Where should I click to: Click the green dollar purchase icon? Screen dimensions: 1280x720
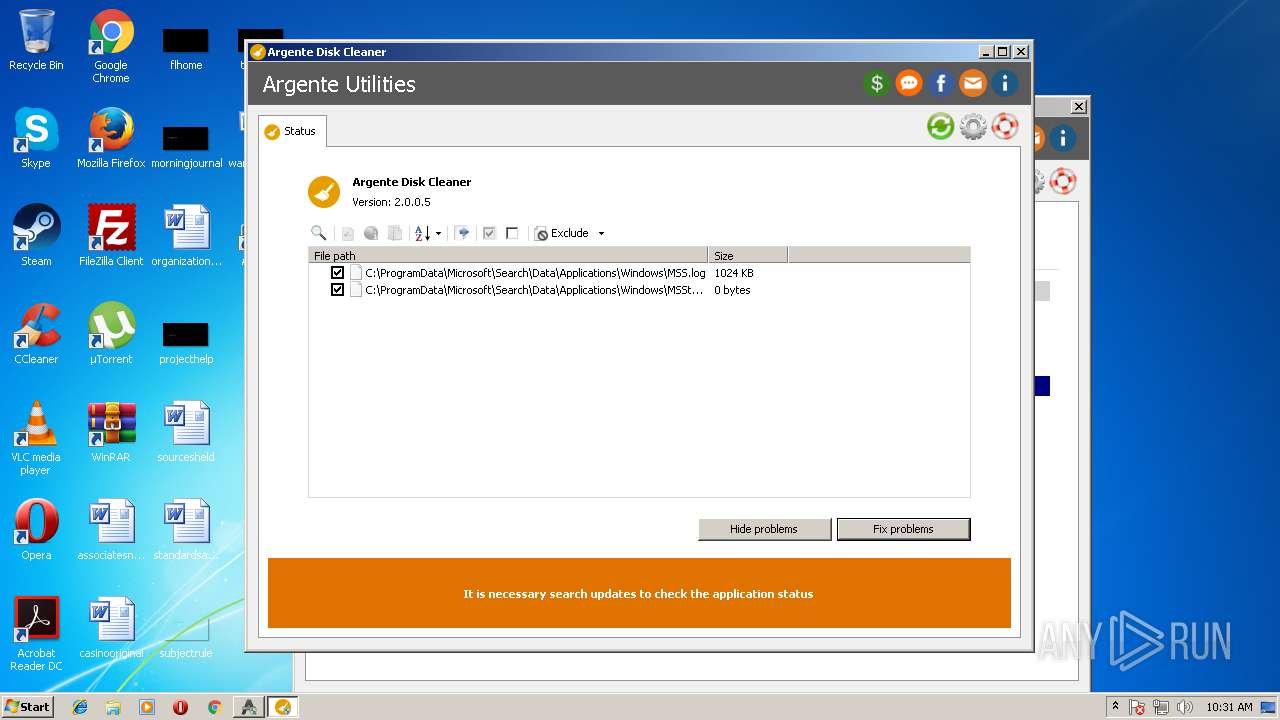(877, 84)
